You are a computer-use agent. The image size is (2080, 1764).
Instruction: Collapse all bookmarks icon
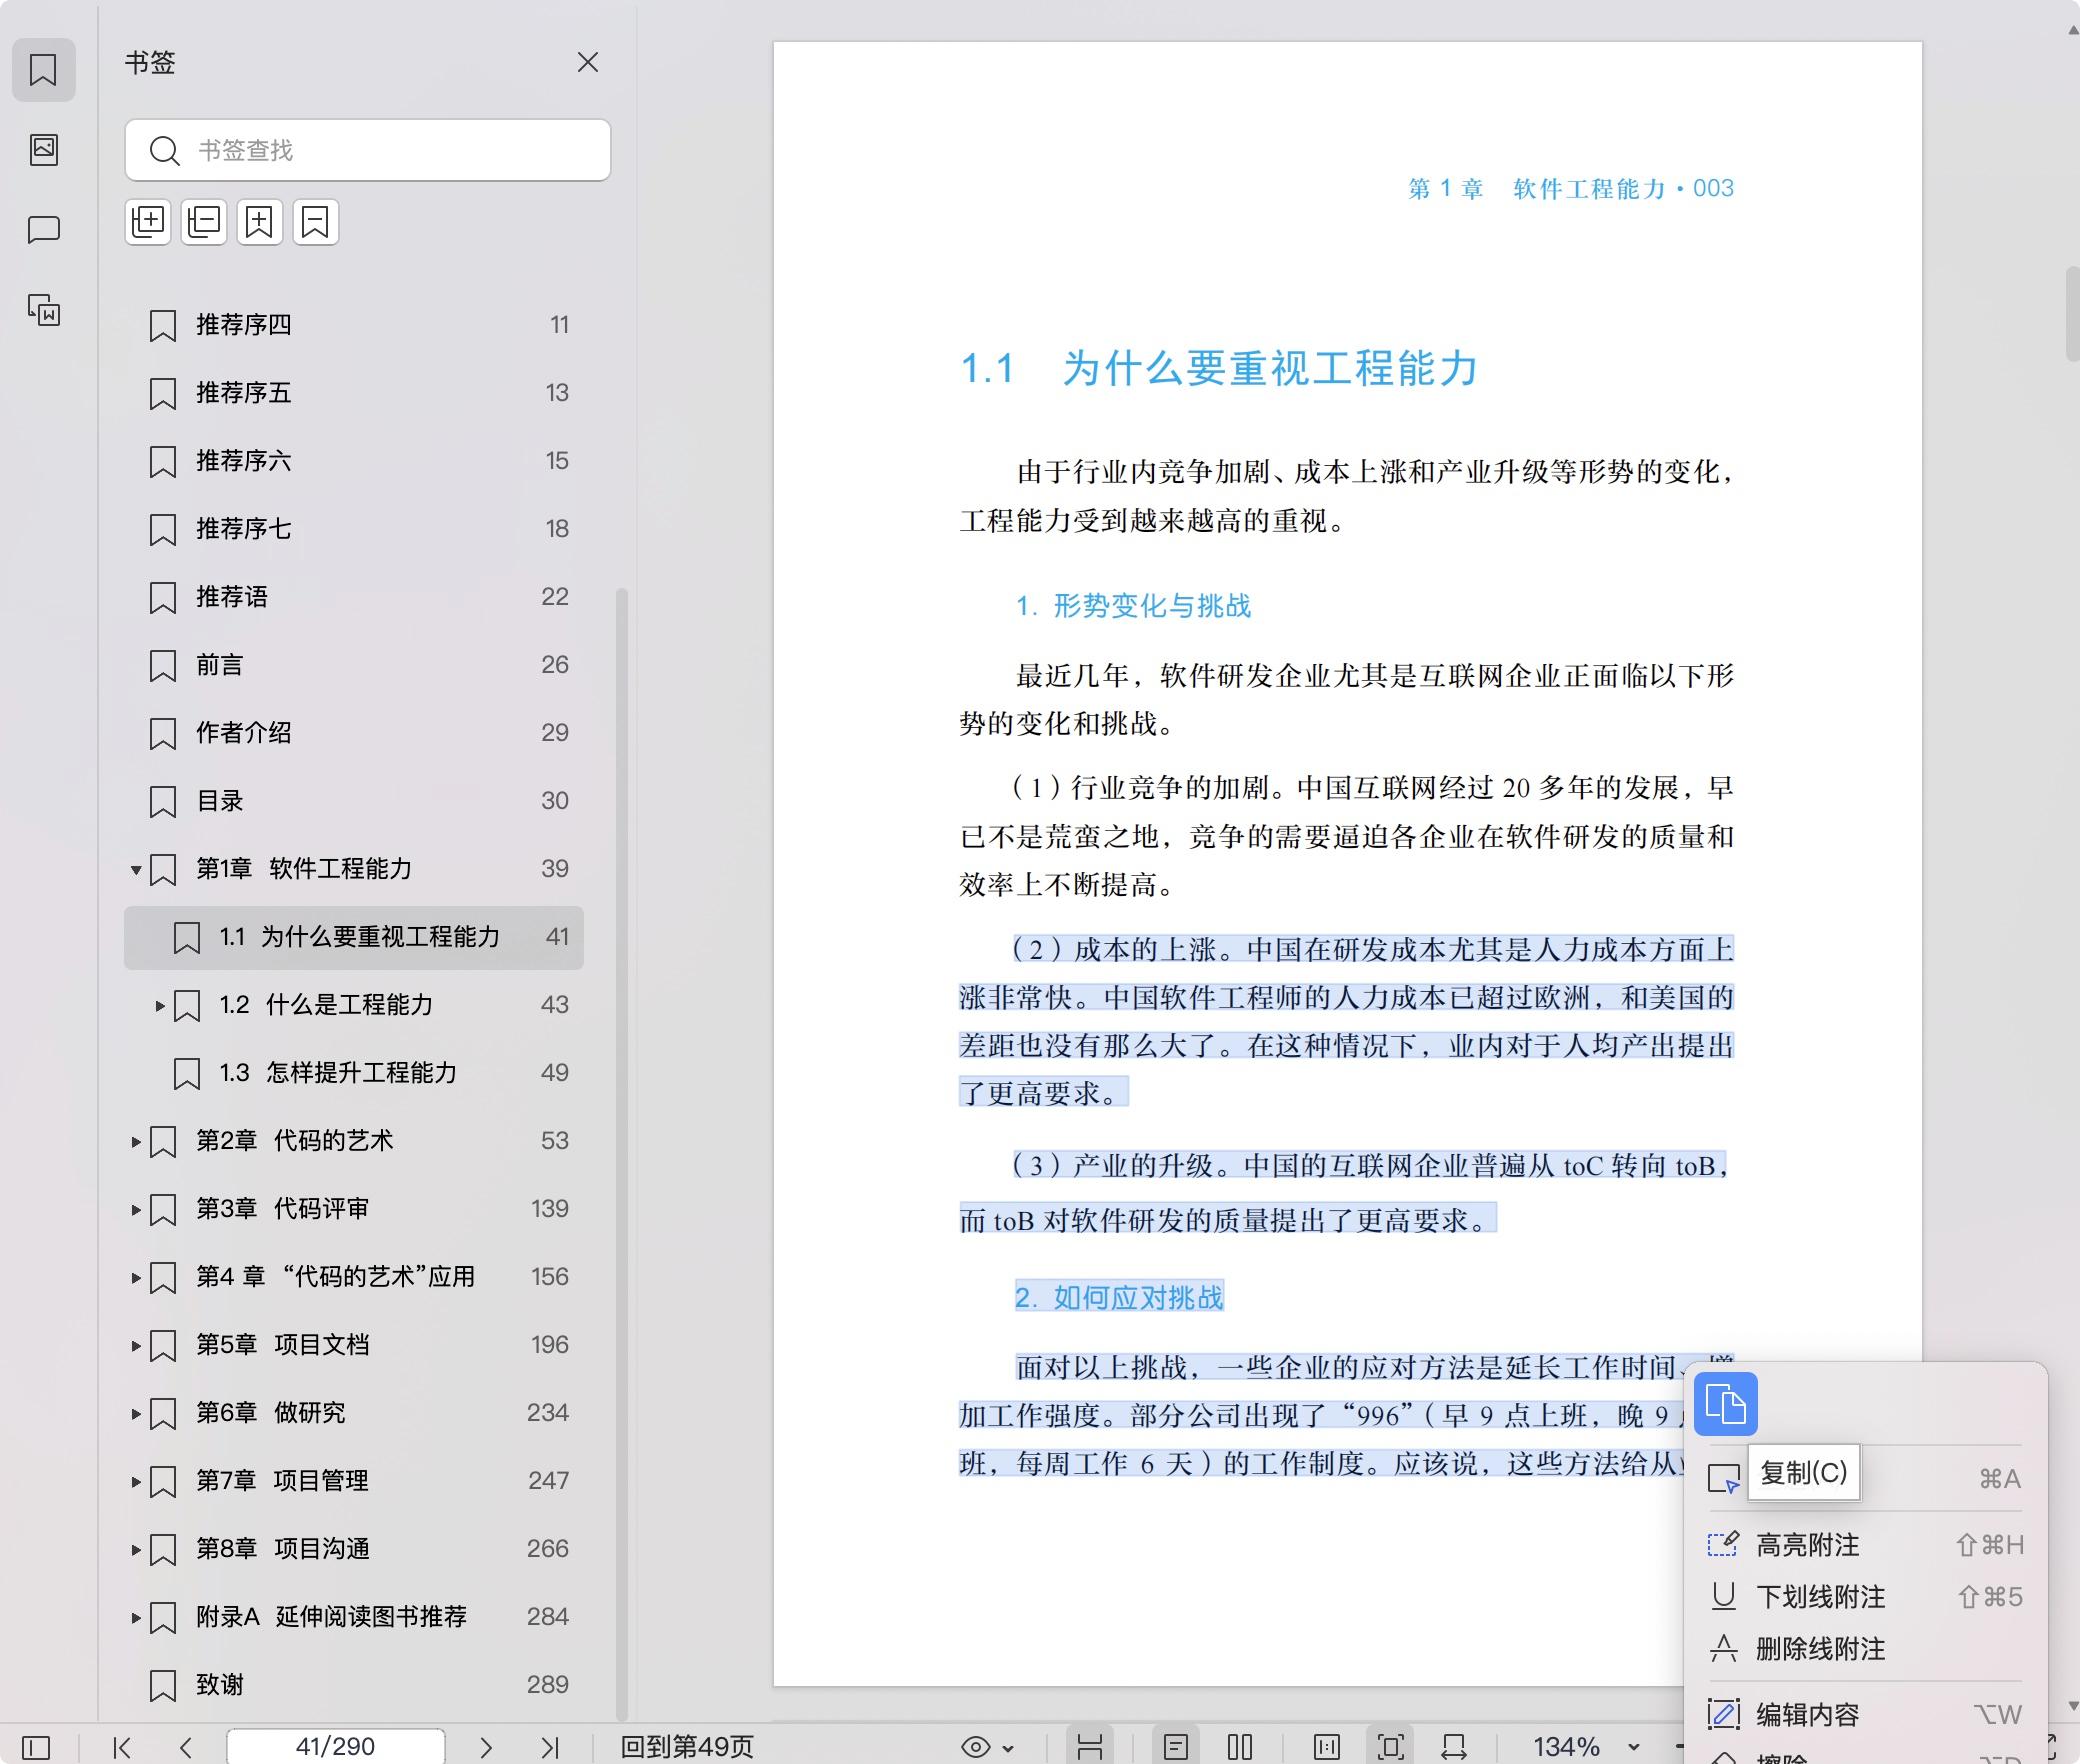(204, 221)
